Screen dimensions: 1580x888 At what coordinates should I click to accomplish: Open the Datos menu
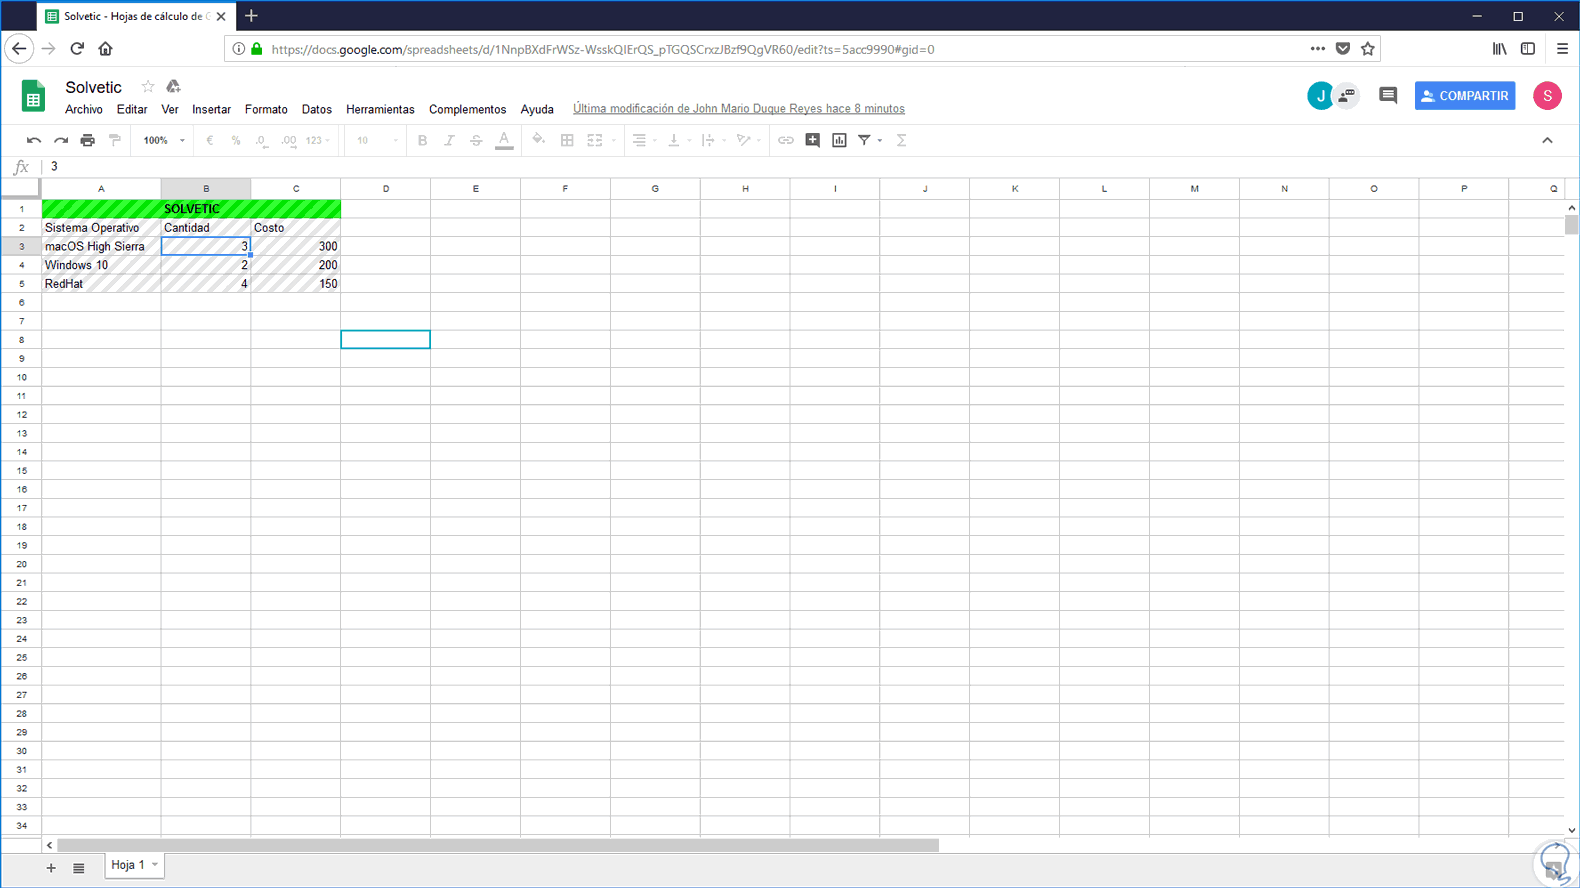click(317, 110)
